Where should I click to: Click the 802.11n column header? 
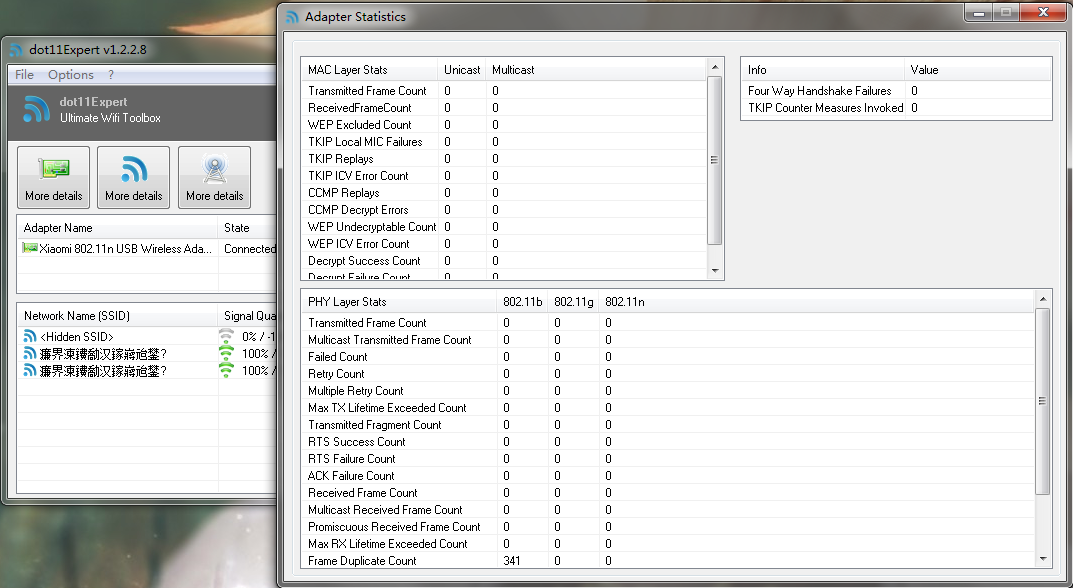(x=625, y=302)
